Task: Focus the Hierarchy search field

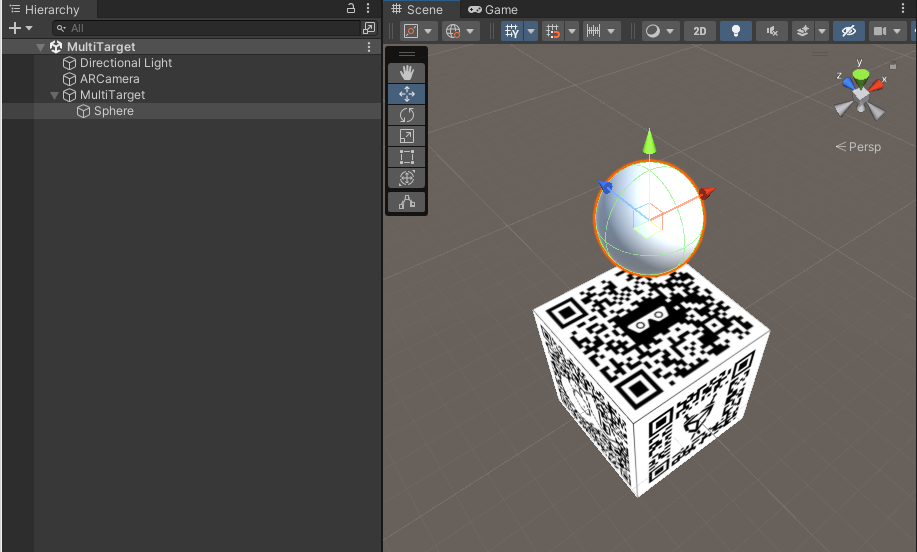Action: tap(206, 28)
